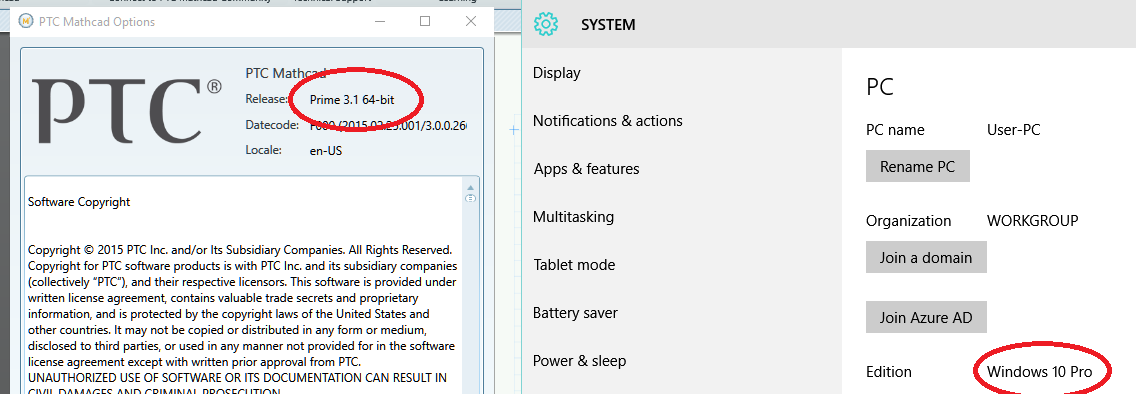
Task: Click the PC heading in Settings
Action: 880,87
